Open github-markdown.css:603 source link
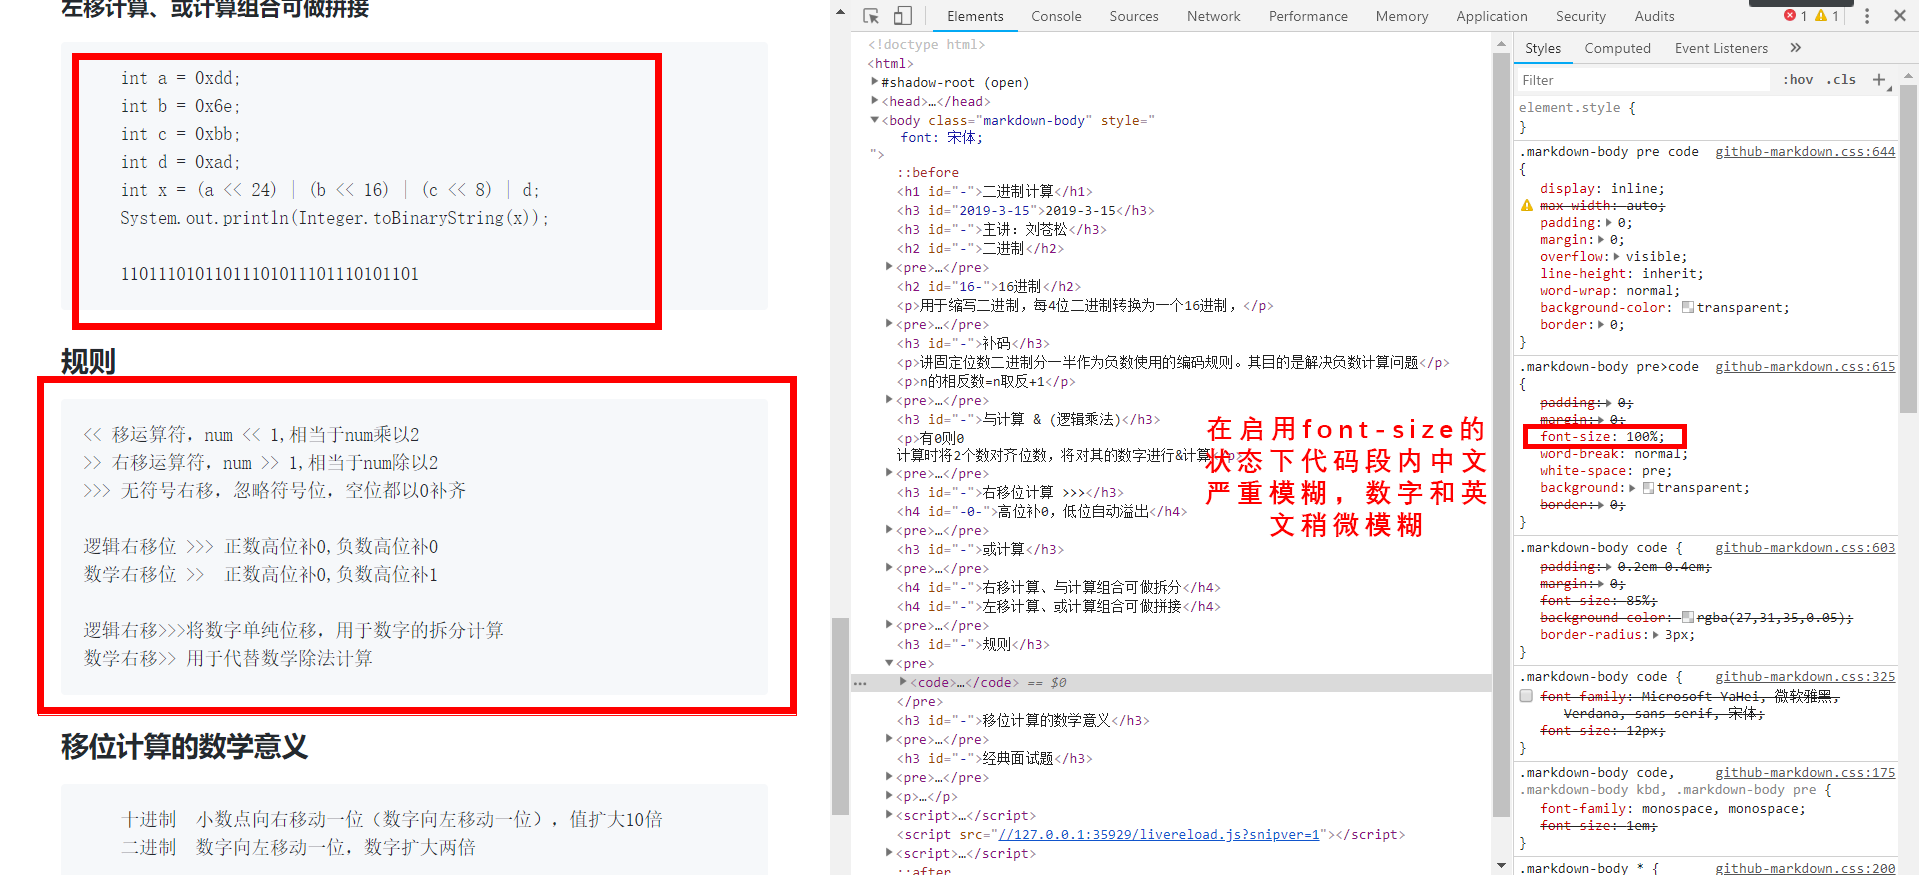 1805,548
